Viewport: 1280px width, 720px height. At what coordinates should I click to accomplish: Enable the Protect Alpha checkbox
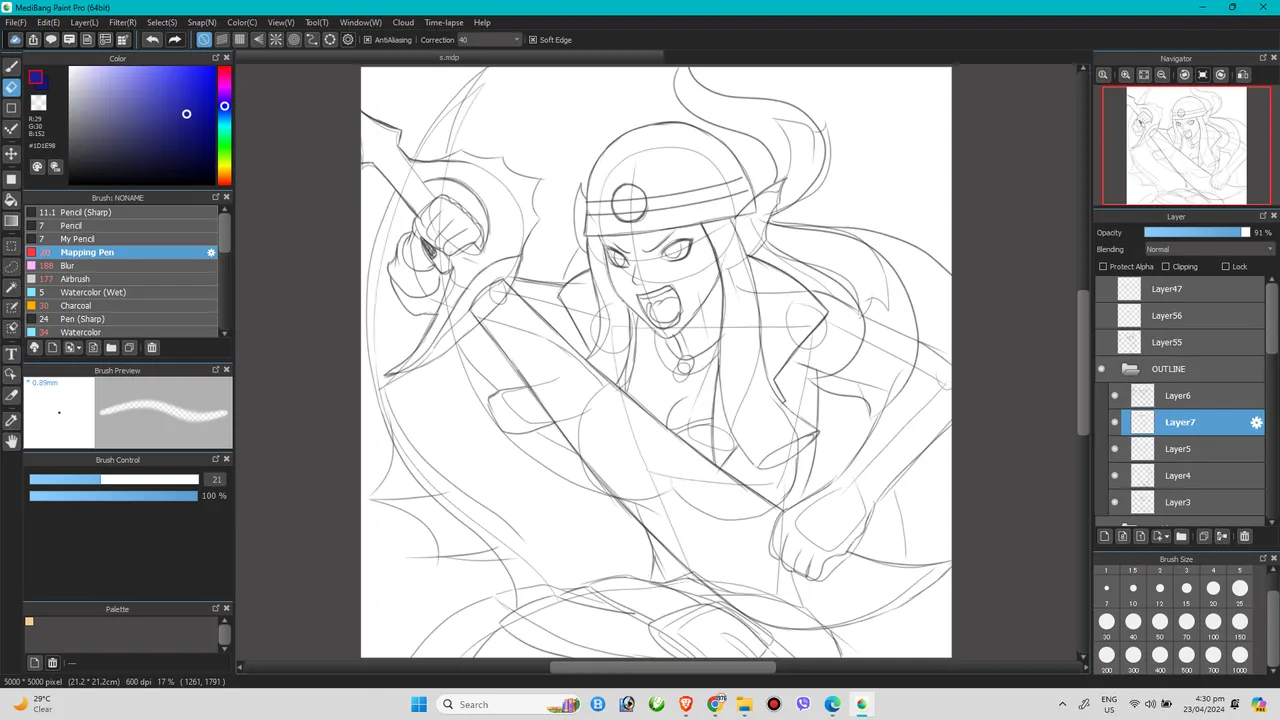(1103, 267)
